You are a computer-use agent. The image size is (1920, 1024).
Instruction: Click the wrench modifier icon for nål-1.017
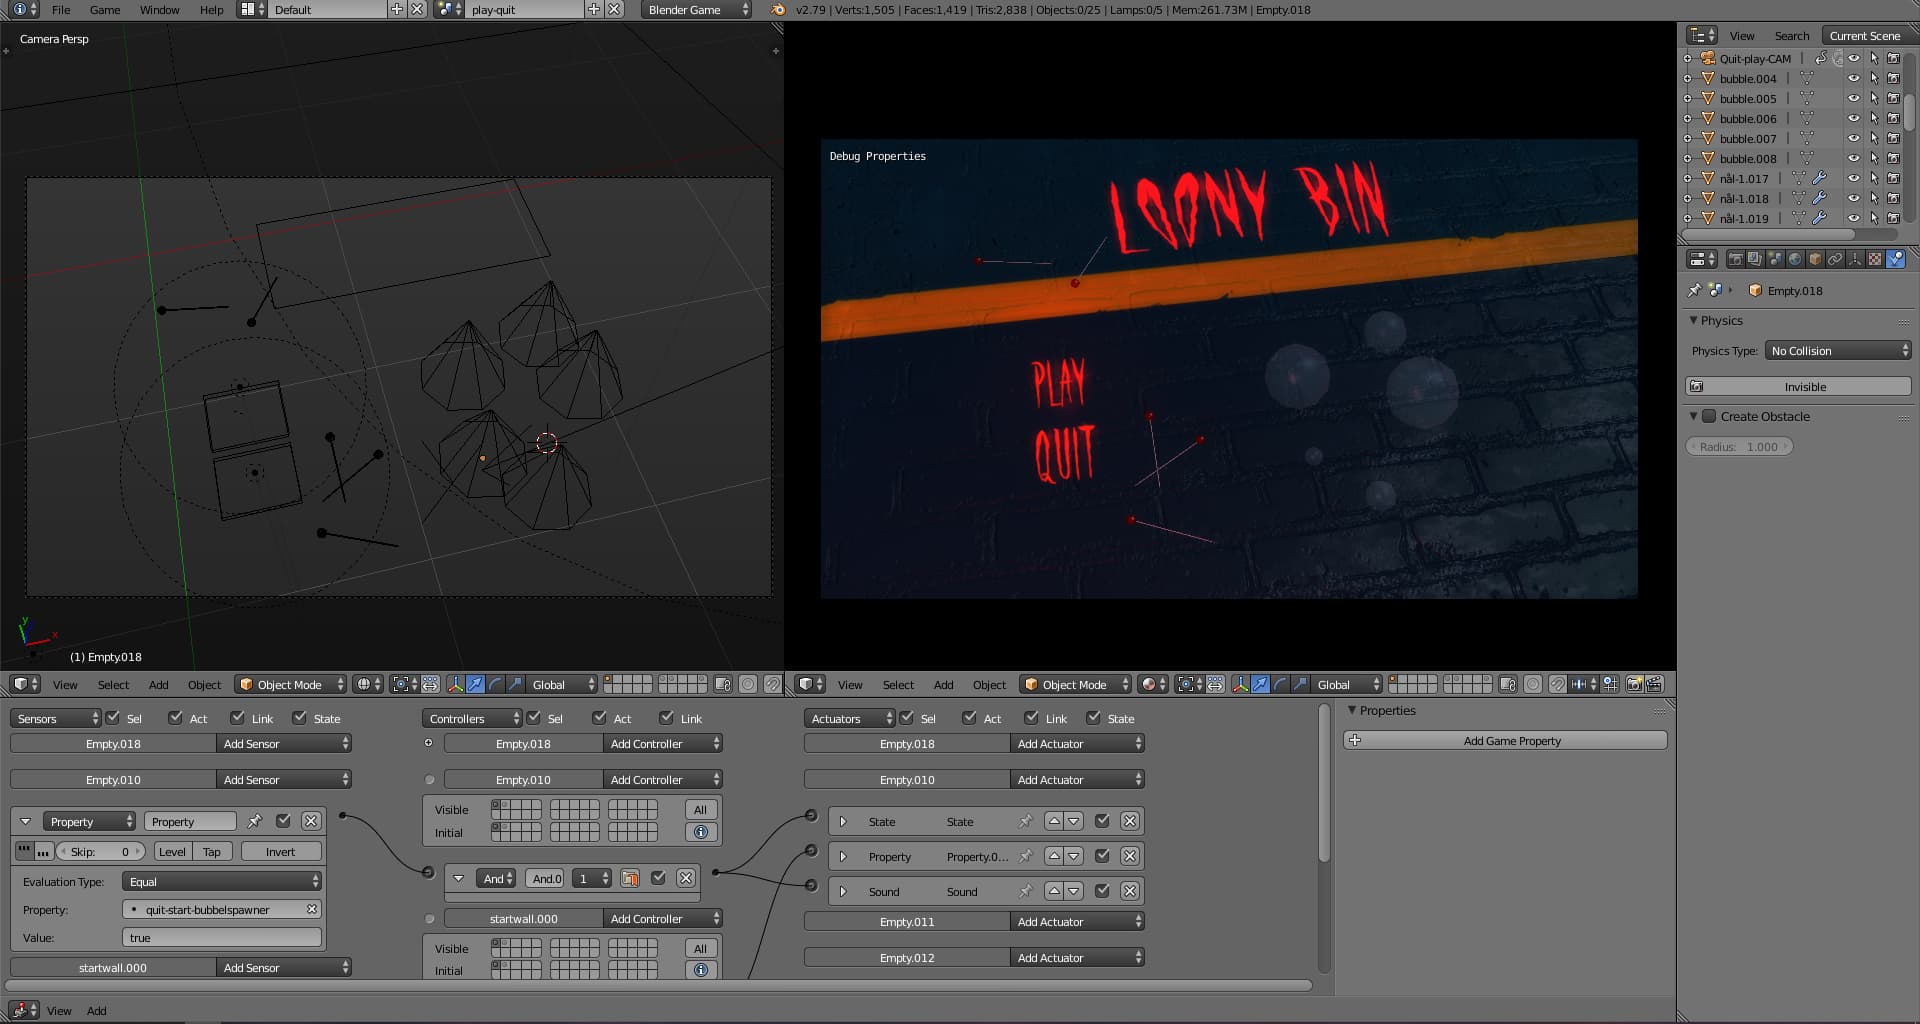click(x=1819, y=178)
